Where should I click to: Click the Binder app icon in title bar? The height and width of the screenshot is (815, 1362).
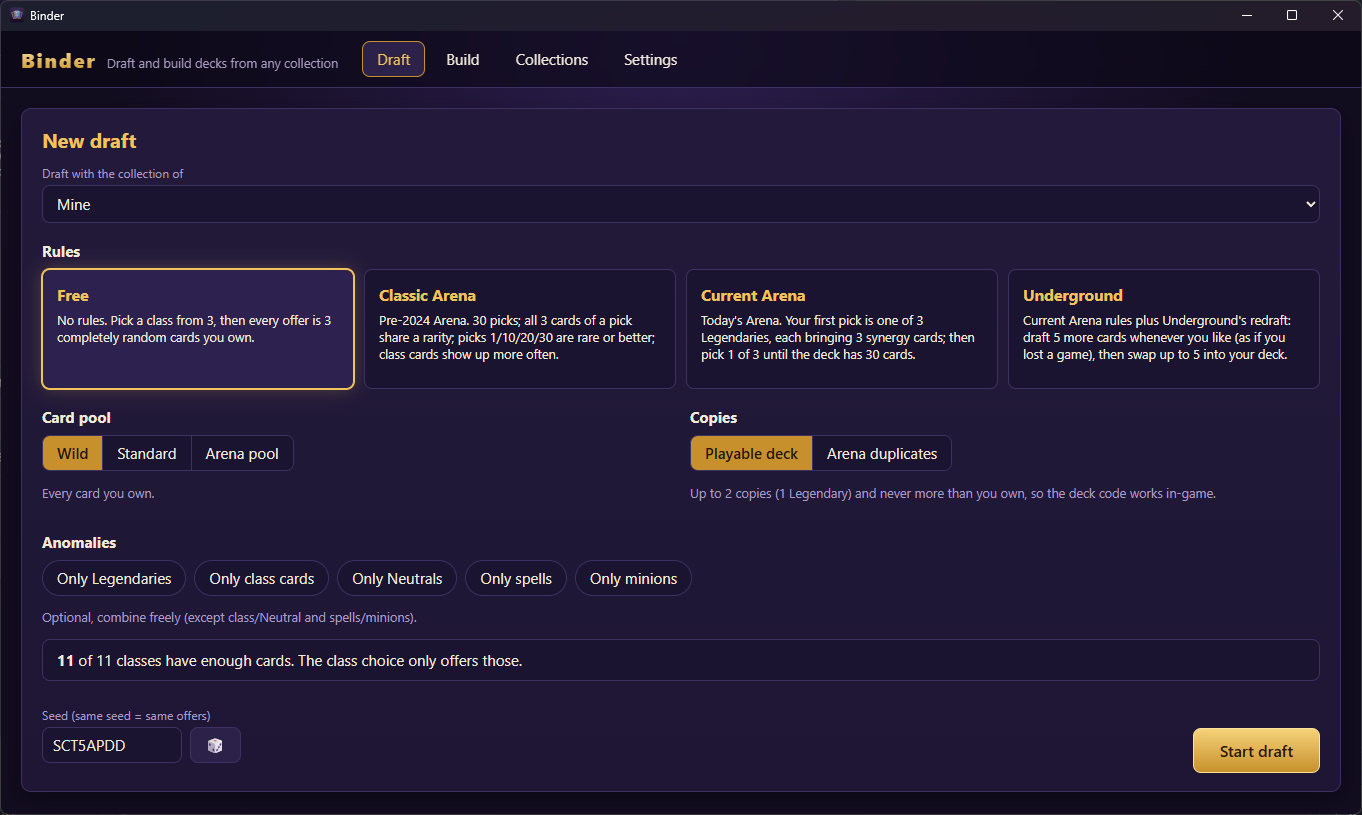pos(16,15)
